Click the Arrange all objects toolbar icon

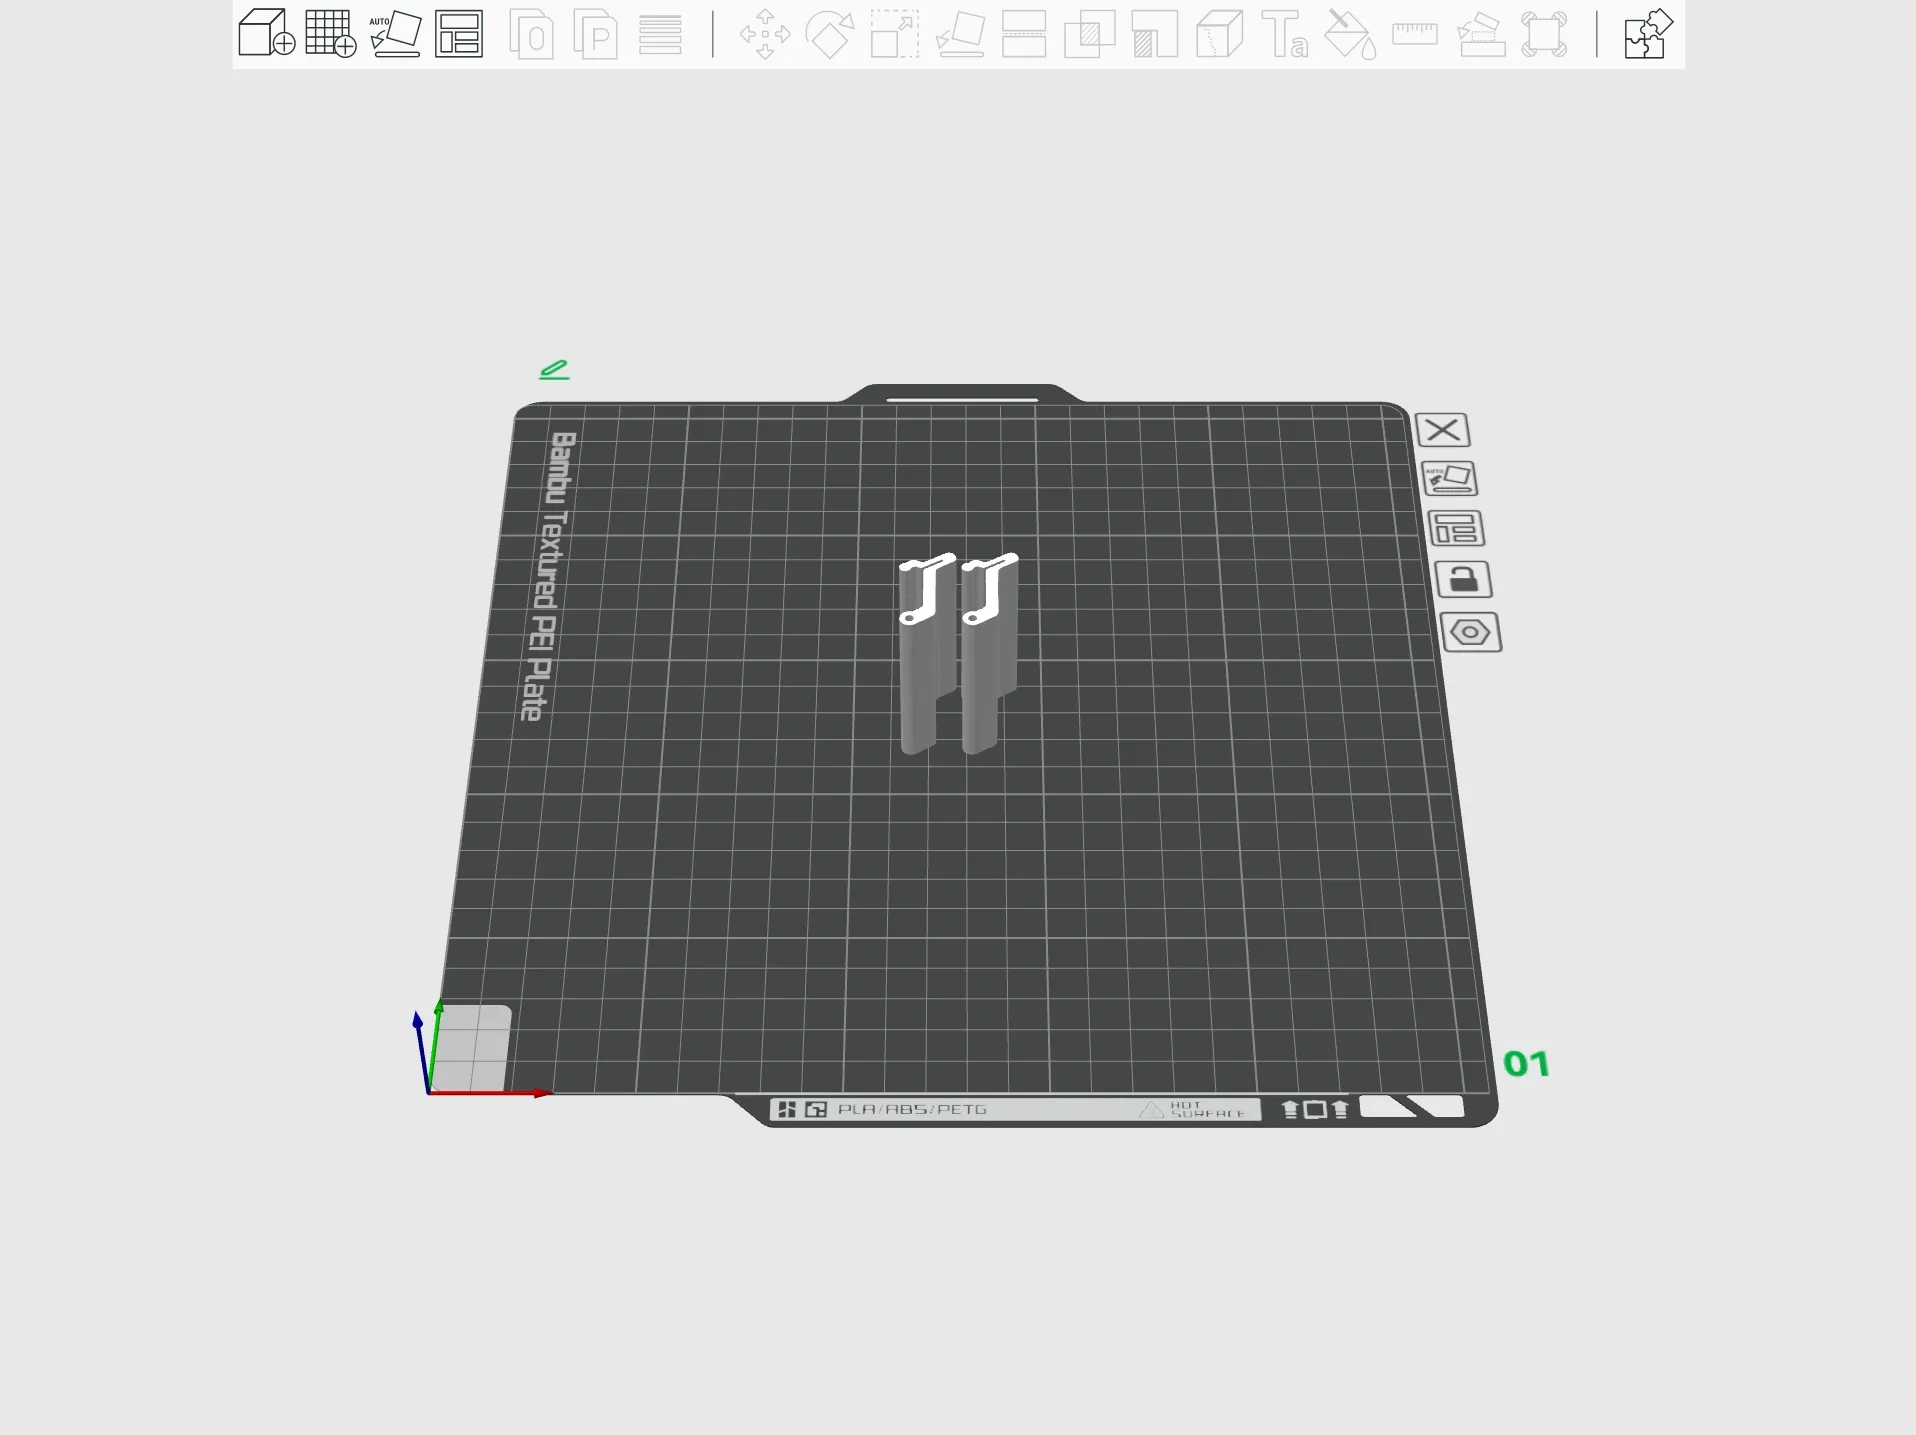click(459, 34)
